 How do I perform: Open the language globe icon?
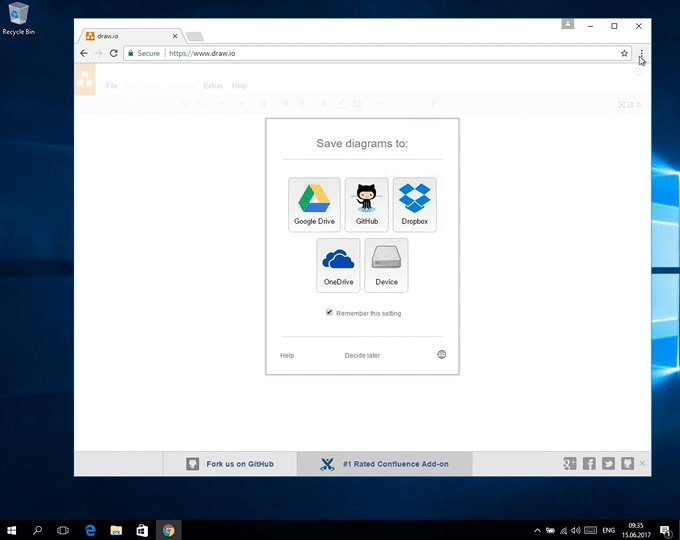[441, 354]
